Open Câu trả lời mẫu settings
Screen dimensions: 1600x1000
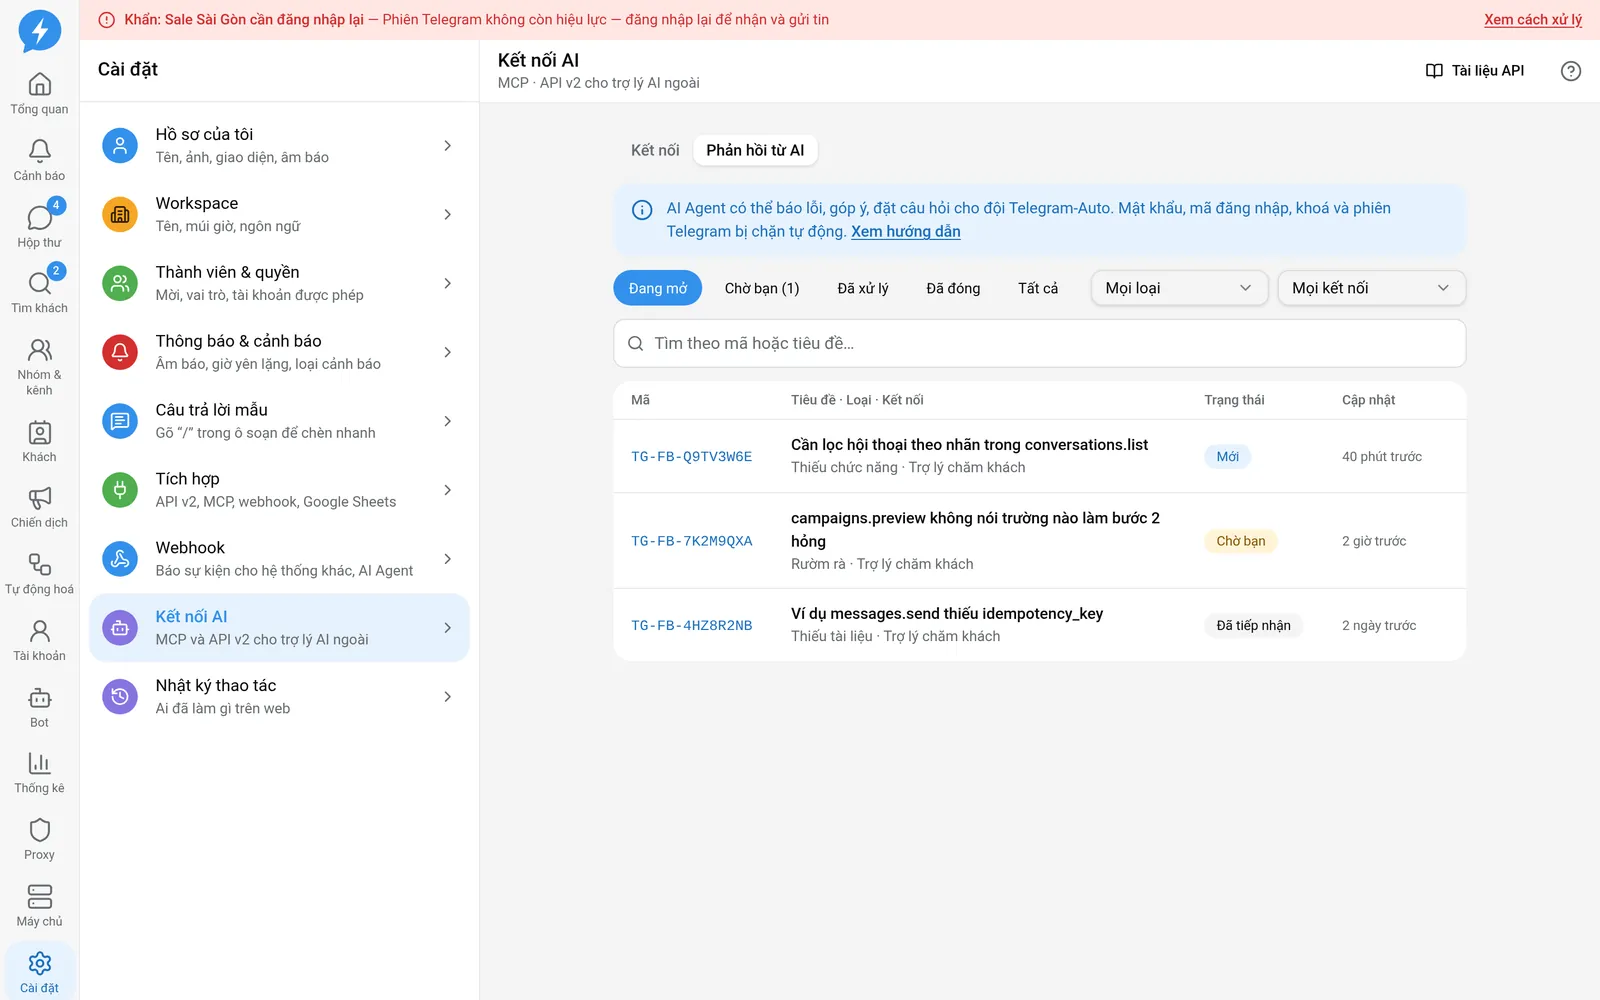279,421
